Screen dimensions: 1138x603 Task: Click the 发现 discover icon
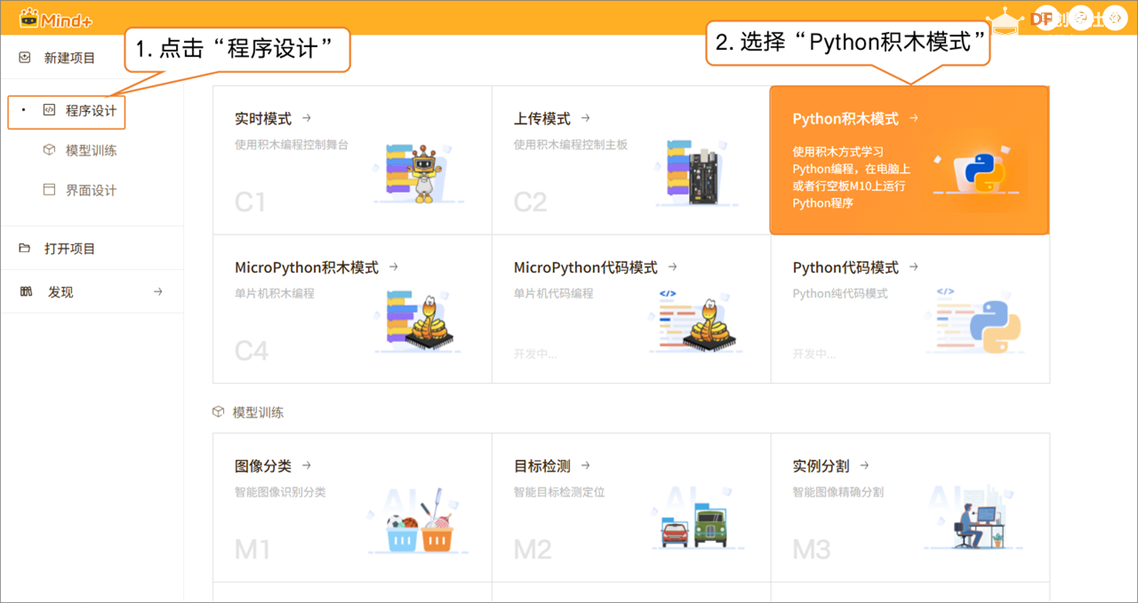(x=25, y=291)
